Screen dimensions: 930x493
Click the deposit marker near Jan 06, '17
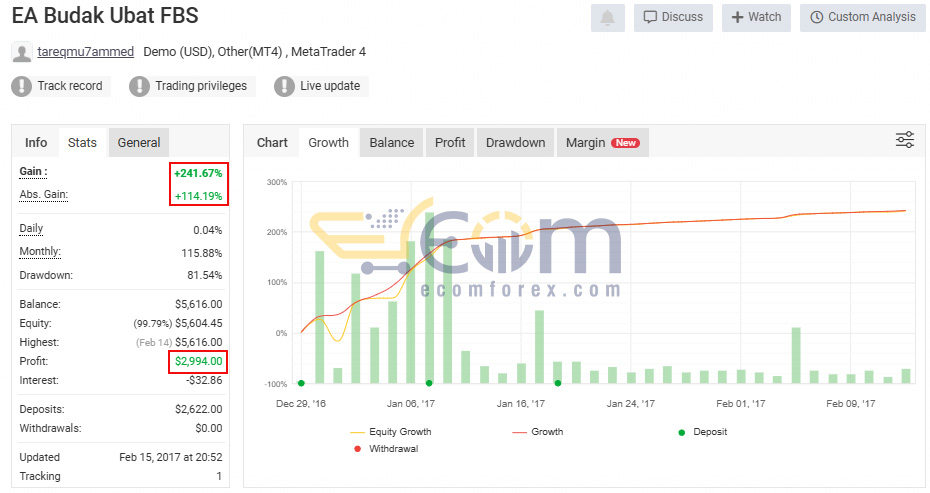click(x=429, y=383)
